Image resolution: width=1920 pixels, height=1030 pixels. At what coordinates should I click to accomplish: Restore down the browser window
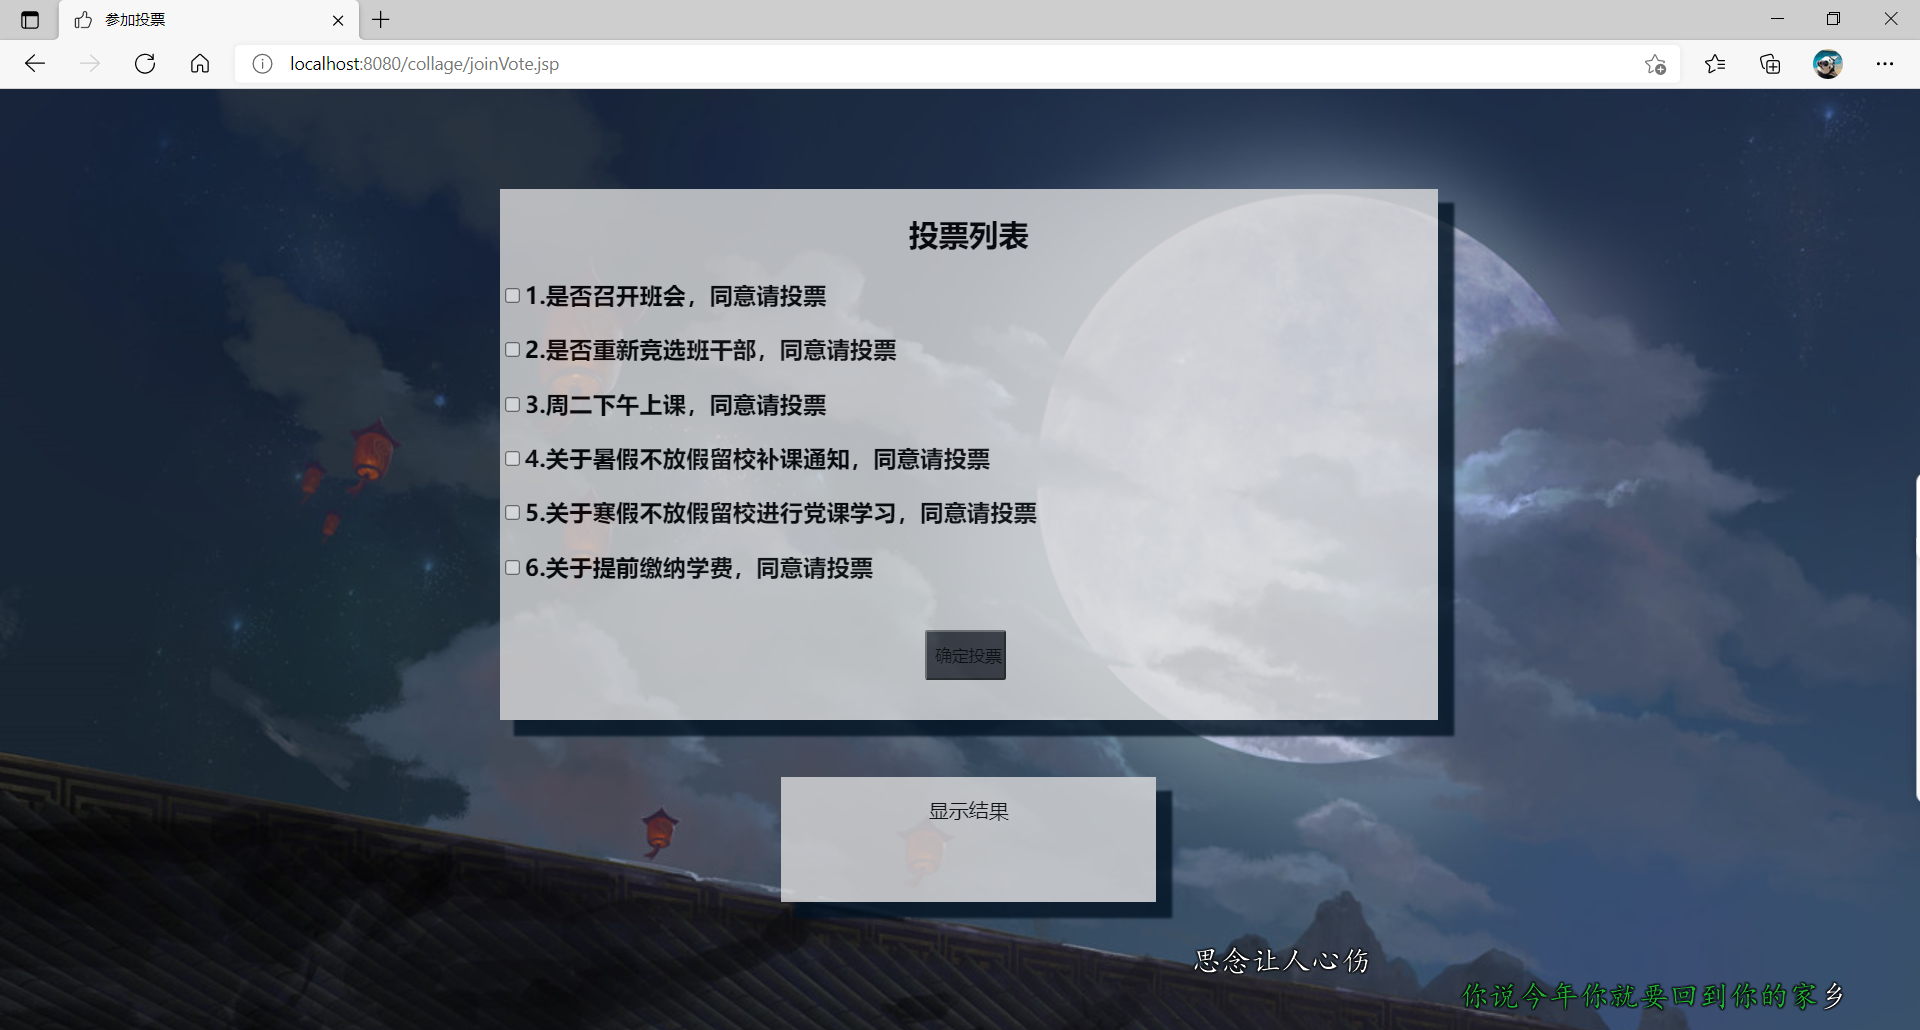(x=1833, y=19)
